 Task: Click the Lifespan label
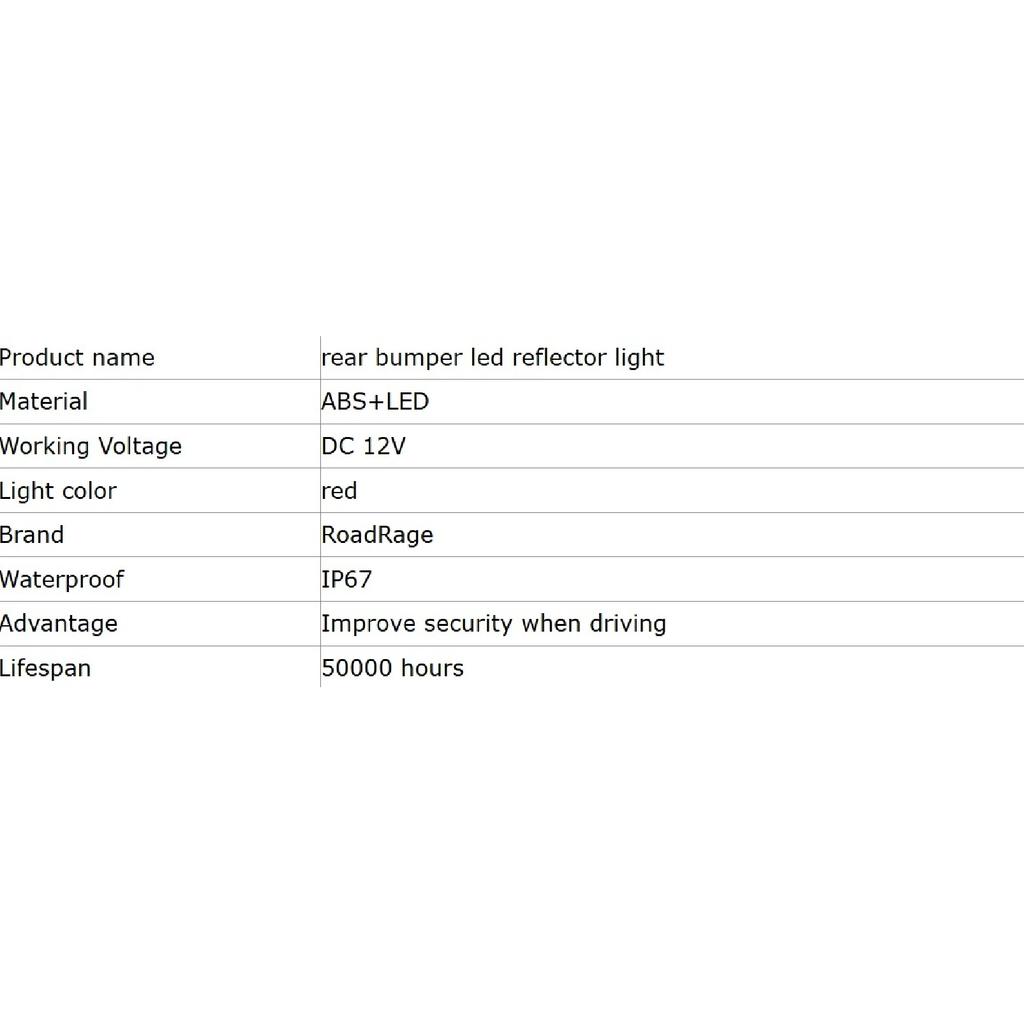(x=45, y=669)
